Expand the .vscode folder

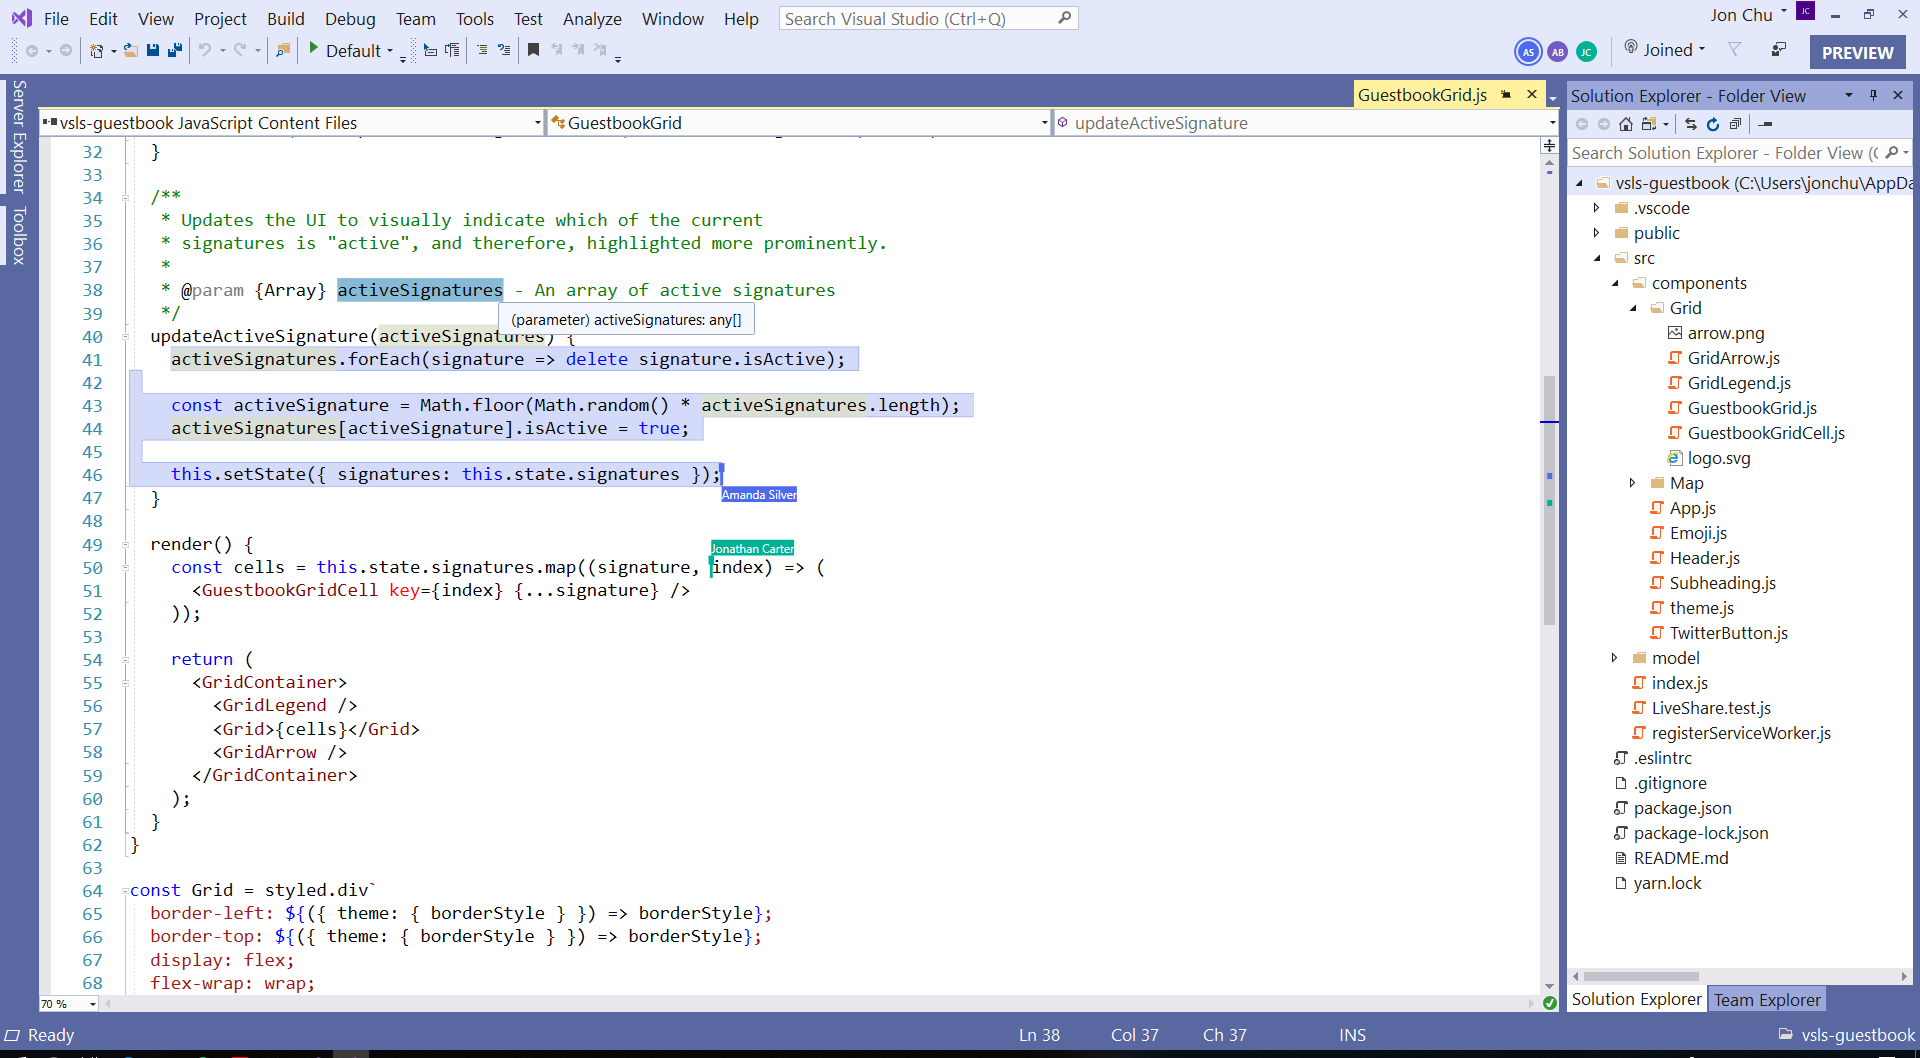pos(1597,208)
